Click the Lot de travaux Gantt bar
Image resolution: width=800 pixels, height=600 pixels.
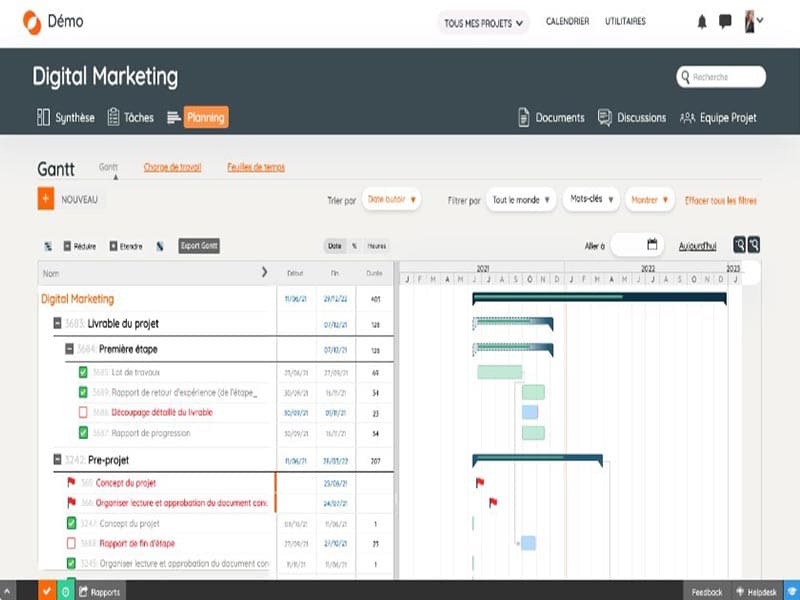click(499, 372)
